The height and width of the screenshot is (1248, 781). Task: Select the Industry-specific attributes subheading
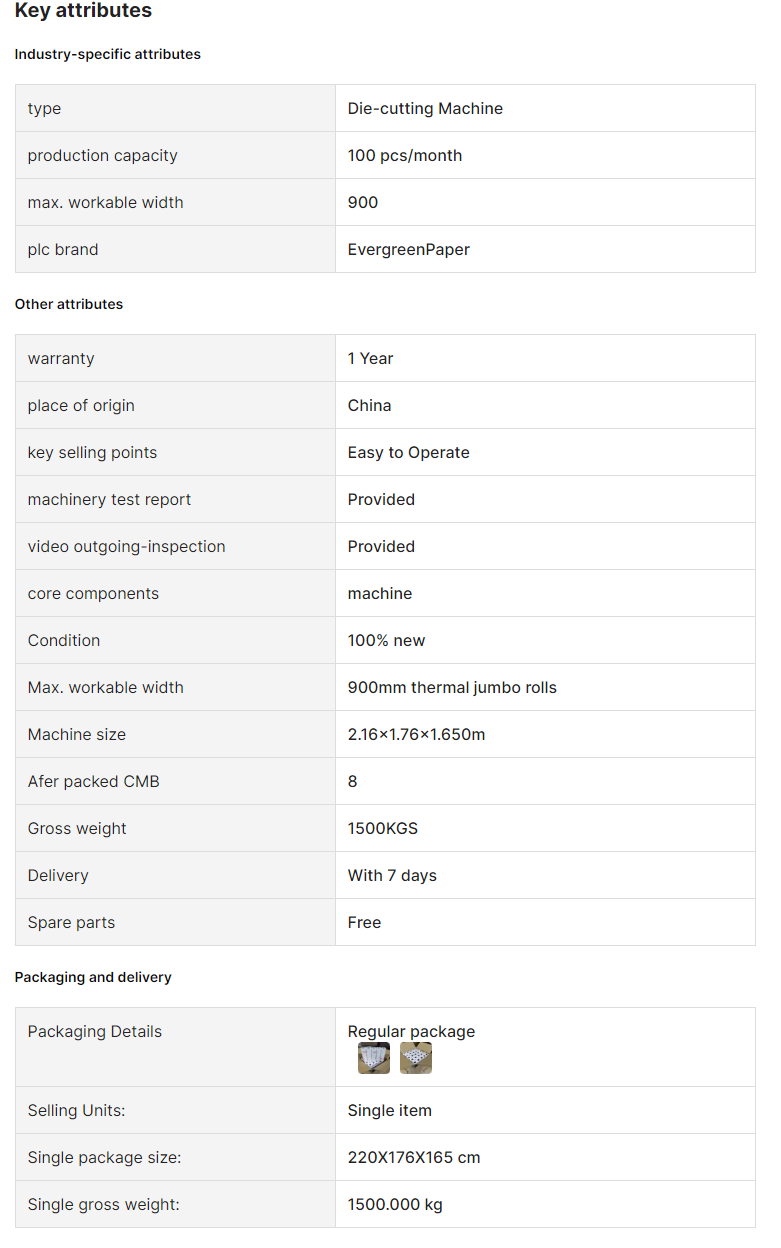point(108,54)
